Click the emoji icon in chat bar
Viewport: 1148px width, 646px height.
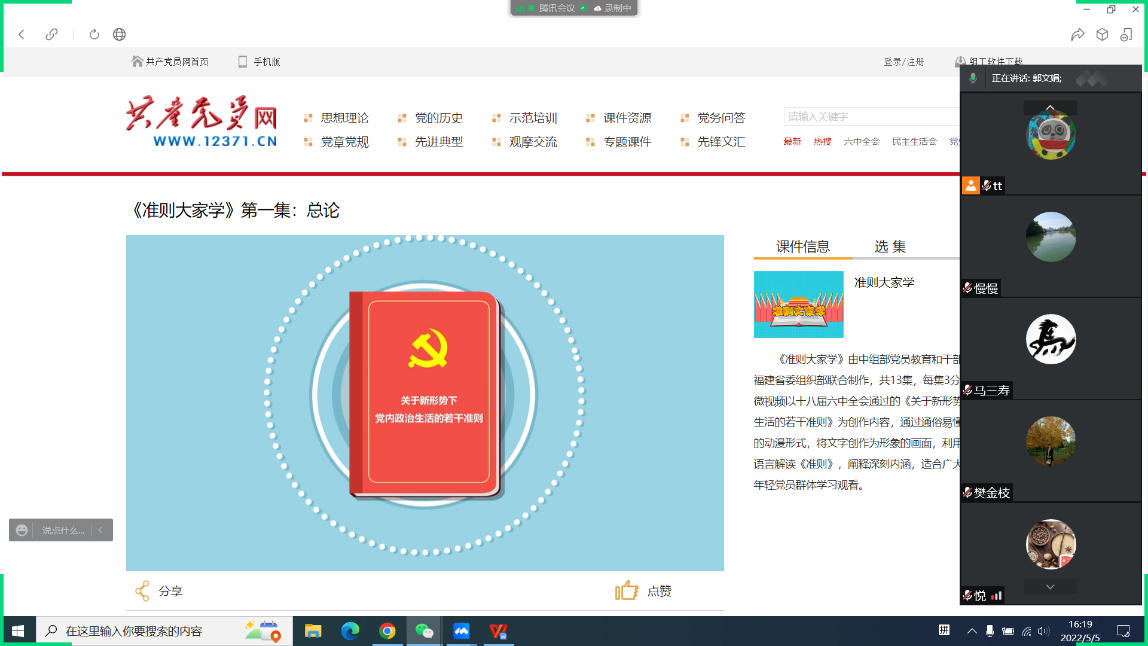click(x=22, y=530)
